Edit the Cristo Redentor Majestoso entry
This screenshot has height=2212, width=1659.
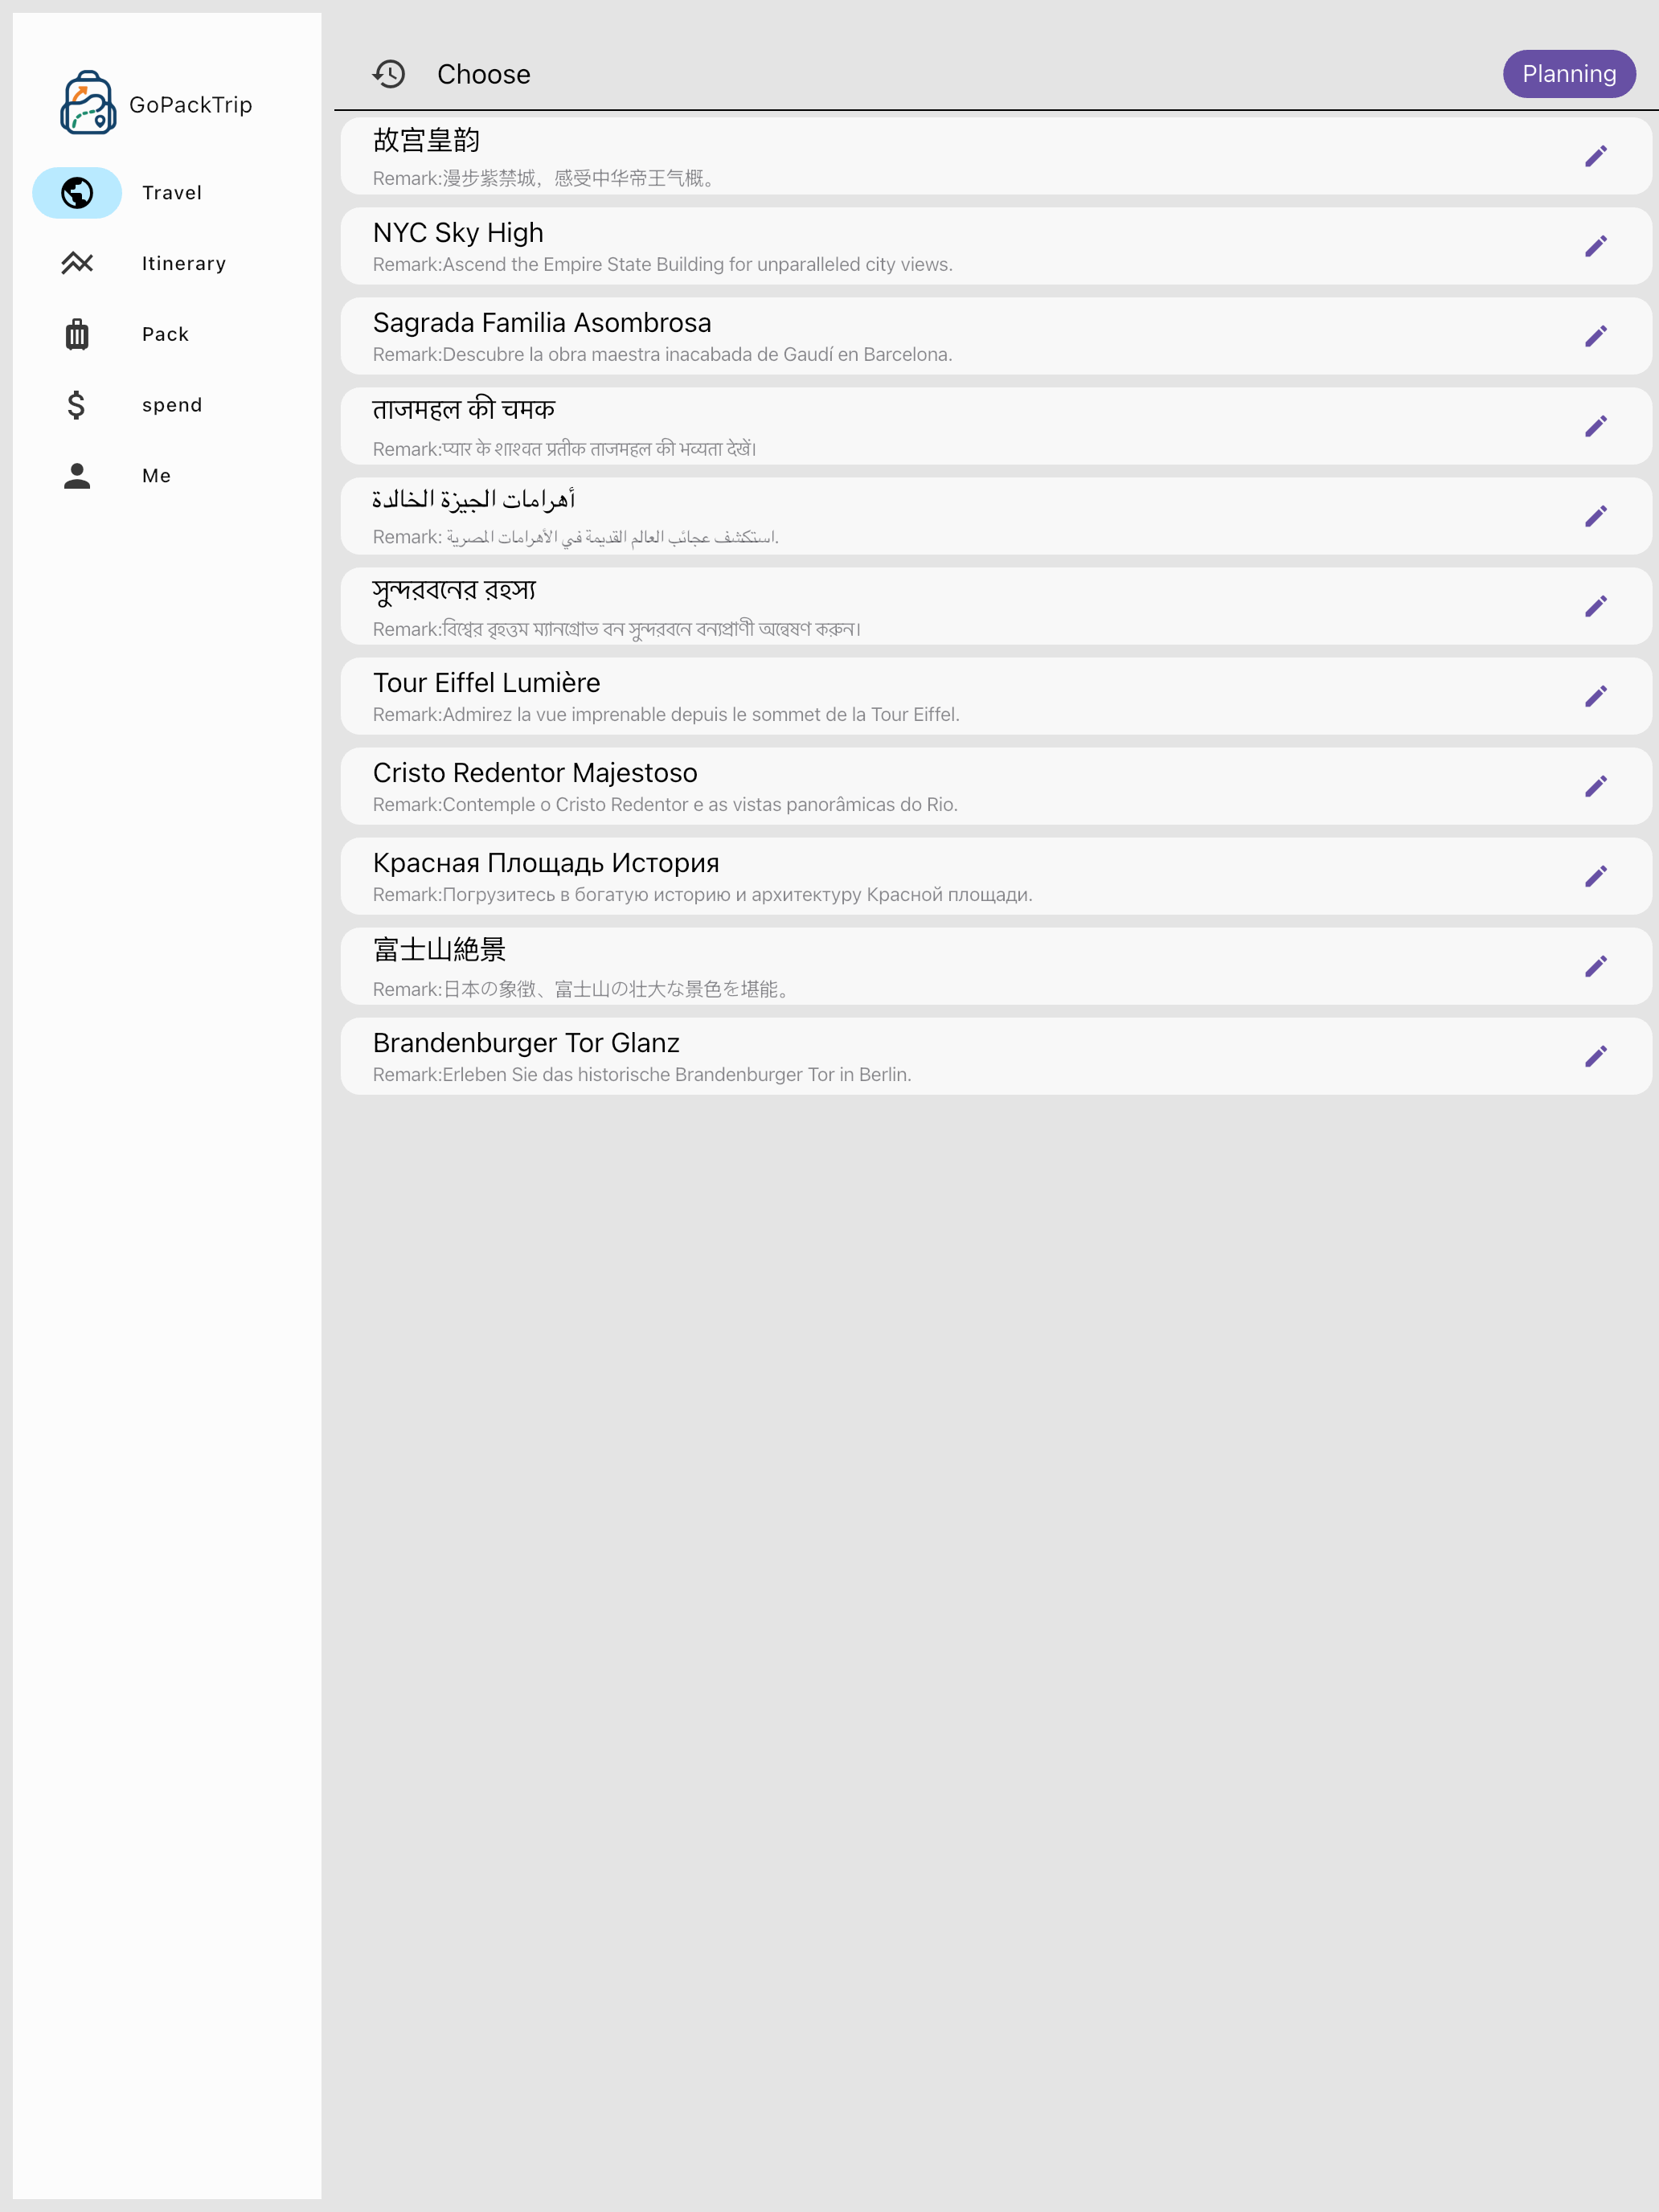tap(1595, 786)
